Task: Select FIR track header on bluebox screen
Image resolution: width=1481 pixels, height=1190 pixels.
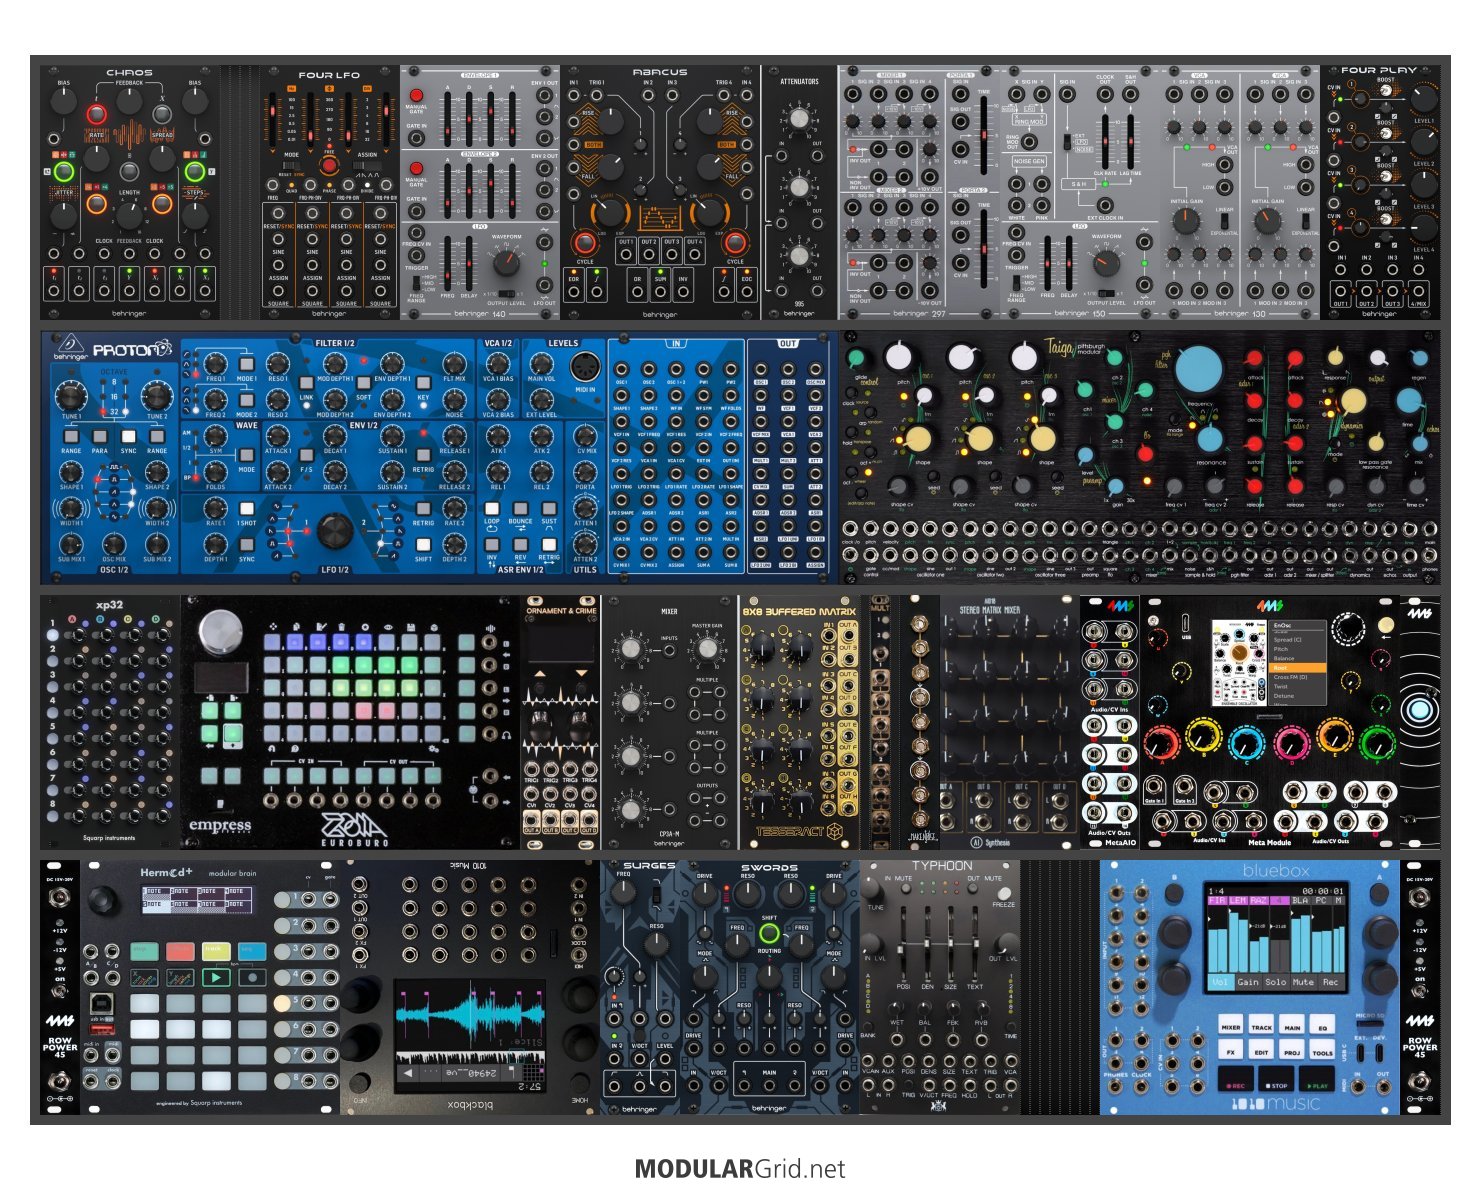Action: click(1217, 900)
